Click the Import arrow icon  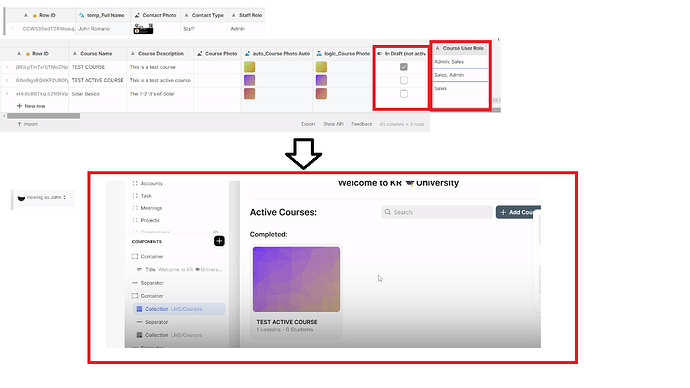pos(19,124)
